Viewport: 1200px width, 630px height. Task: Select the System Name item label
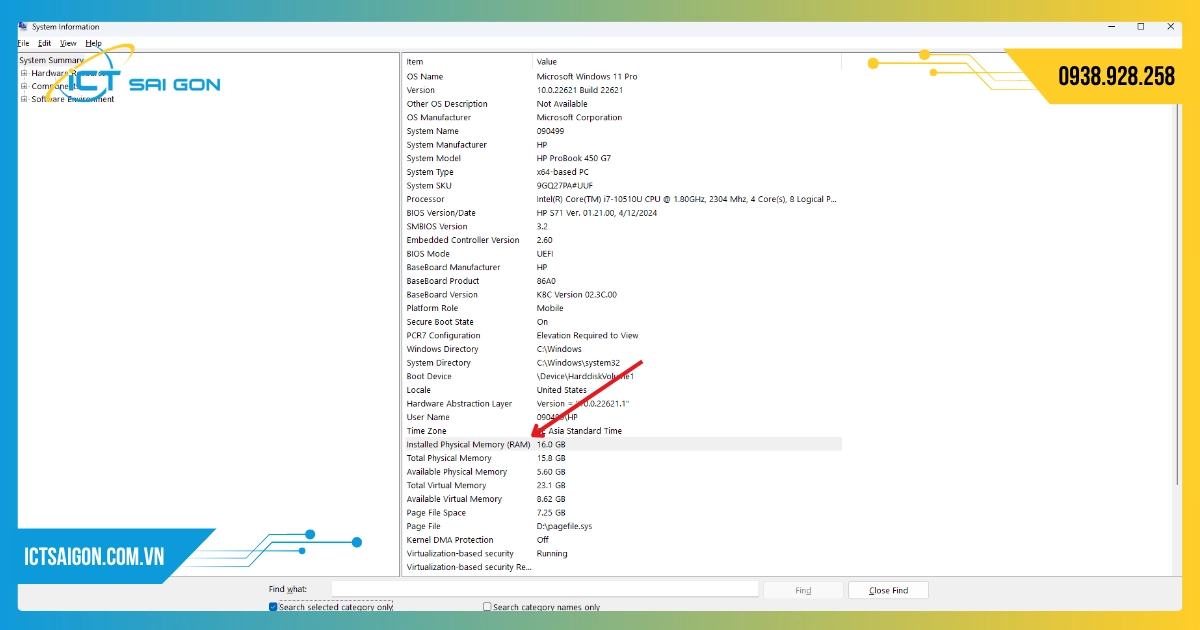tap(433, 131)
